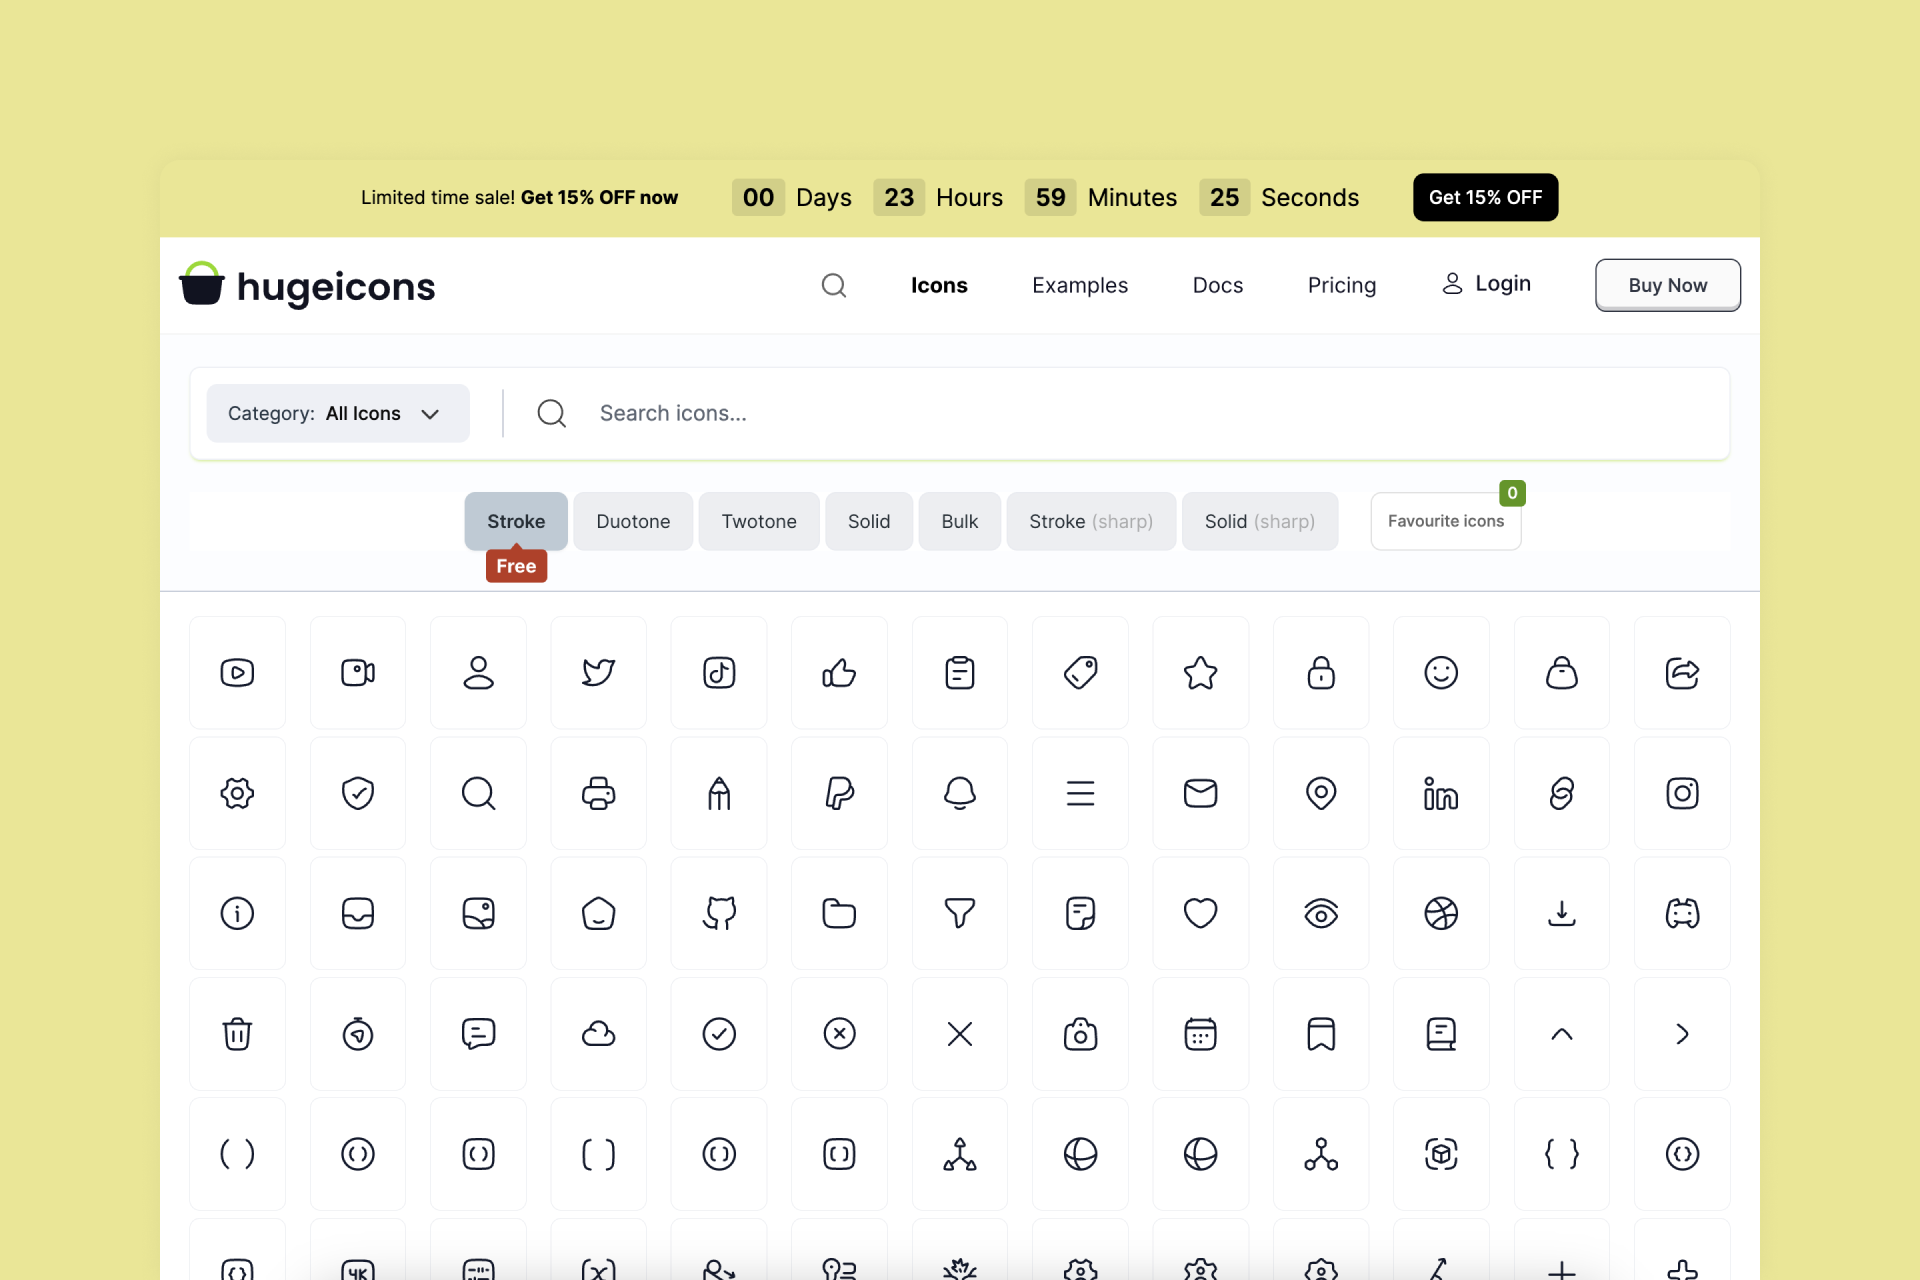Viewport: 1920px width, 1280px height.
Task: Click the Buy Now button
Action: (x=1667, y=285)
